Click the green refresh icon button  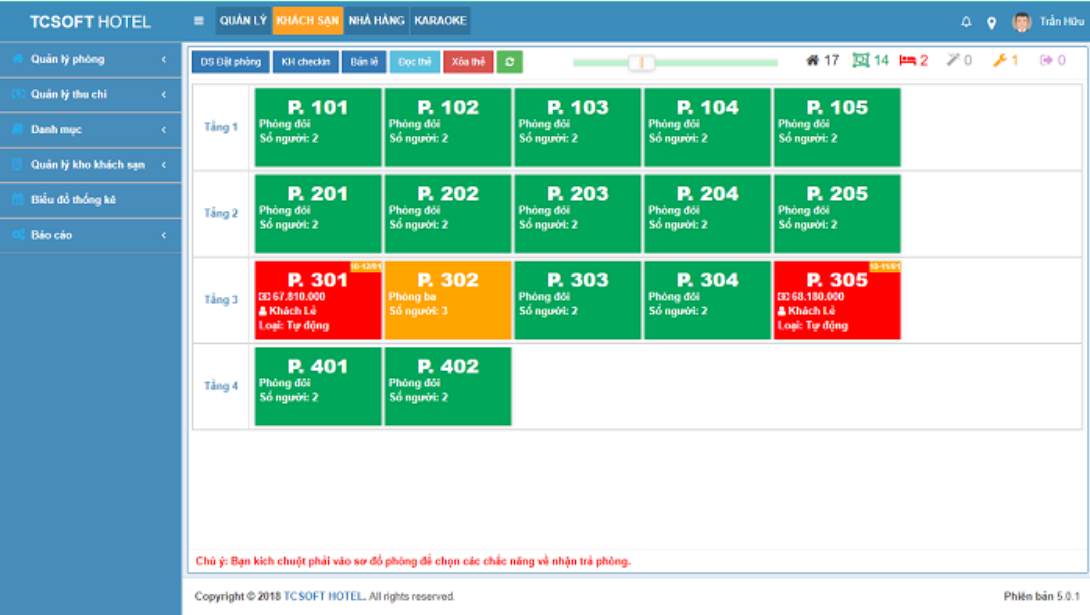click(x=510, y=62)
